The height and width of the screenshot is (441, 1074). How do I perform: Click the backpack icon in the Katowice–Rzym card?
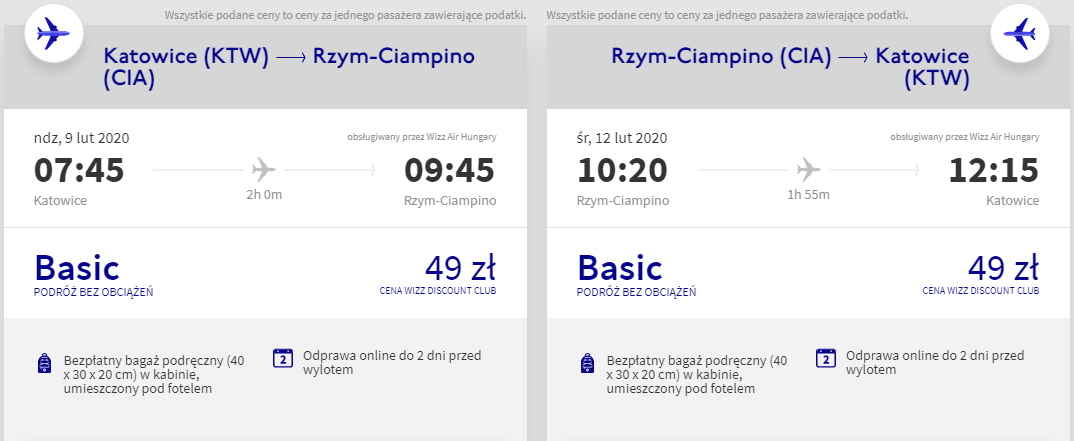click(x=44, y=363)
